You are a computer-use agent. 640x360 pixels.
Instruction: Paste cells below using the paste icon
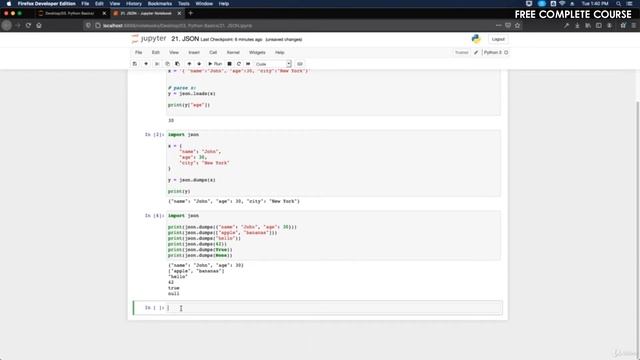pos(177,64)
